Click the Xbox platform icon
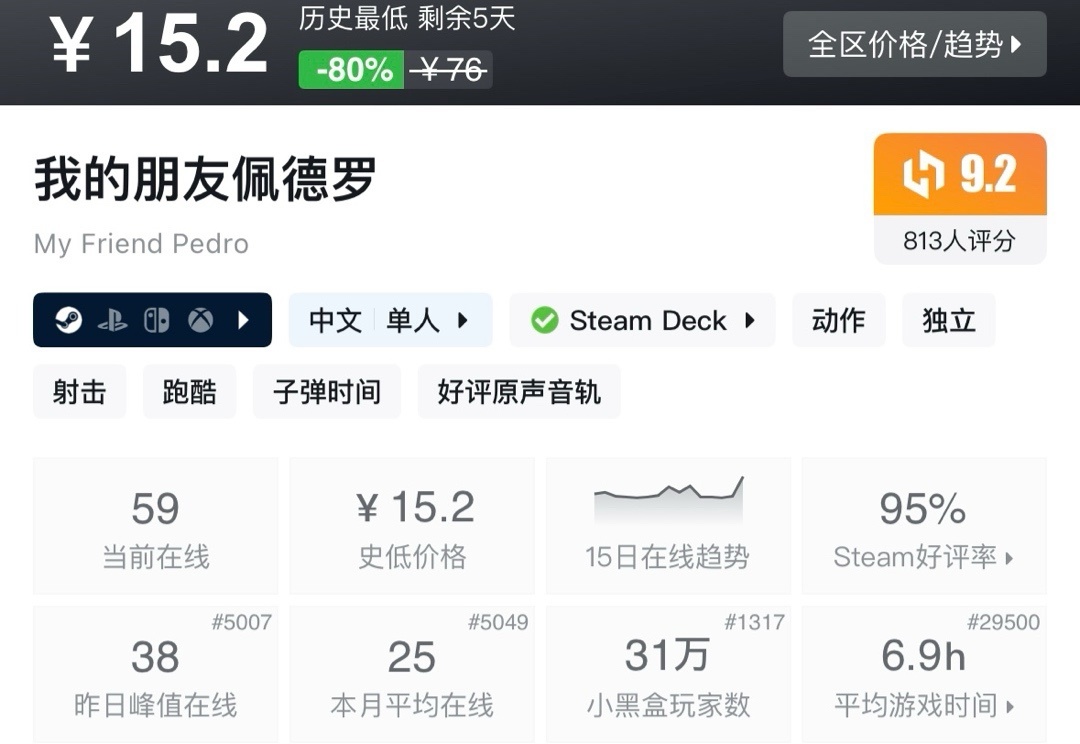Image resolution: width=1080 pixels, height=744 pixels. coord(200,321)
